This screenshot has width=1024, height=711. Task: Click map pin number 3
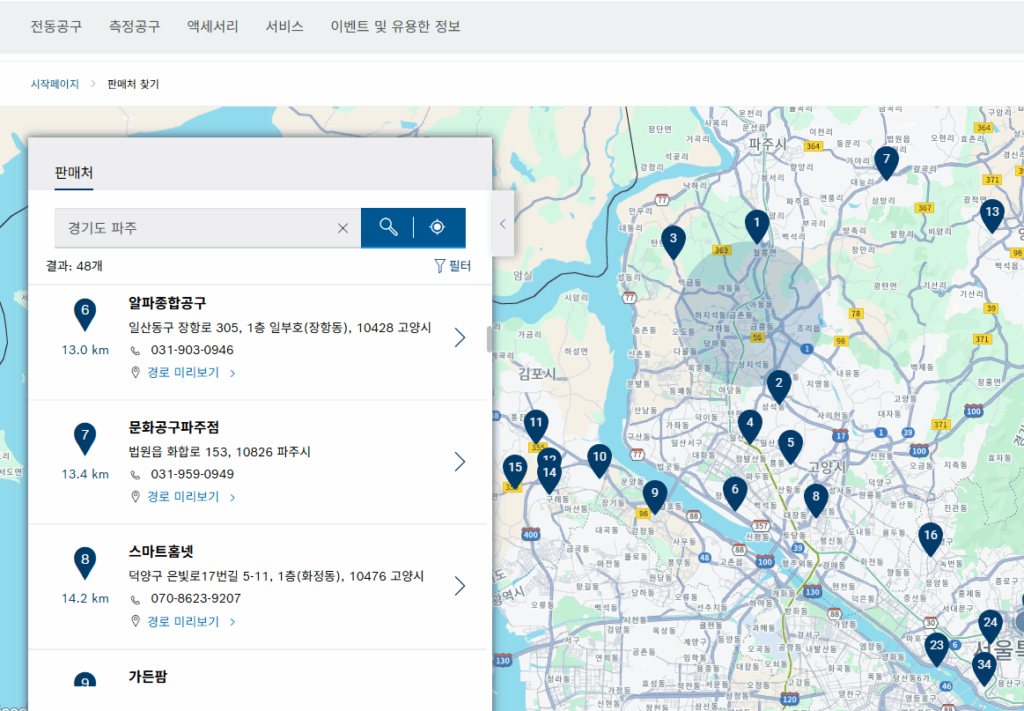point(673,242)
